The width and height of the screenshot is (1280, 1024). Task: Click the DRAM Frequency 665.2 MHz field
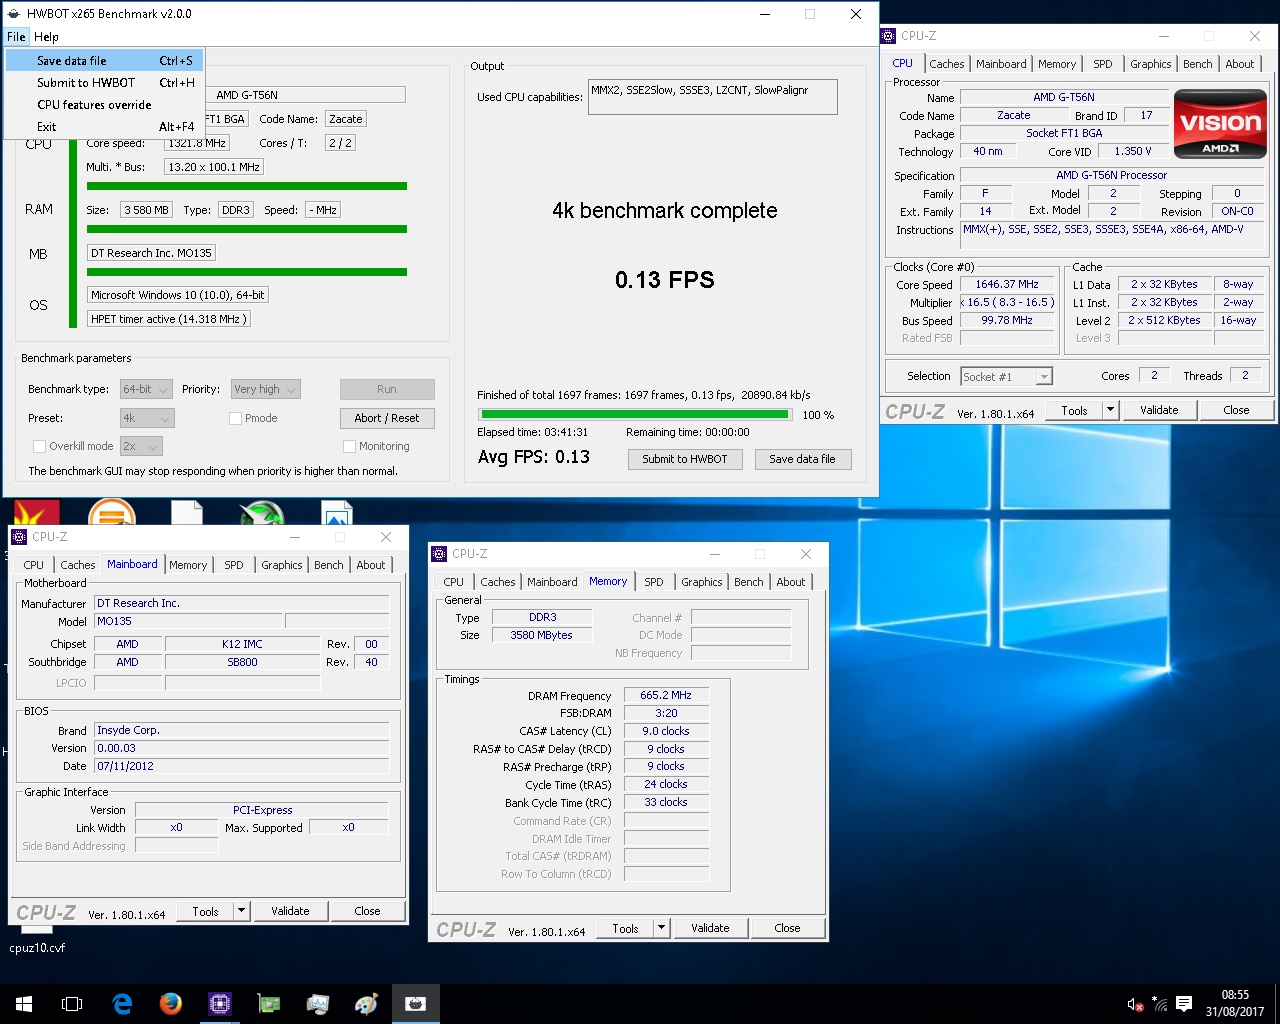tap(666, 695)
